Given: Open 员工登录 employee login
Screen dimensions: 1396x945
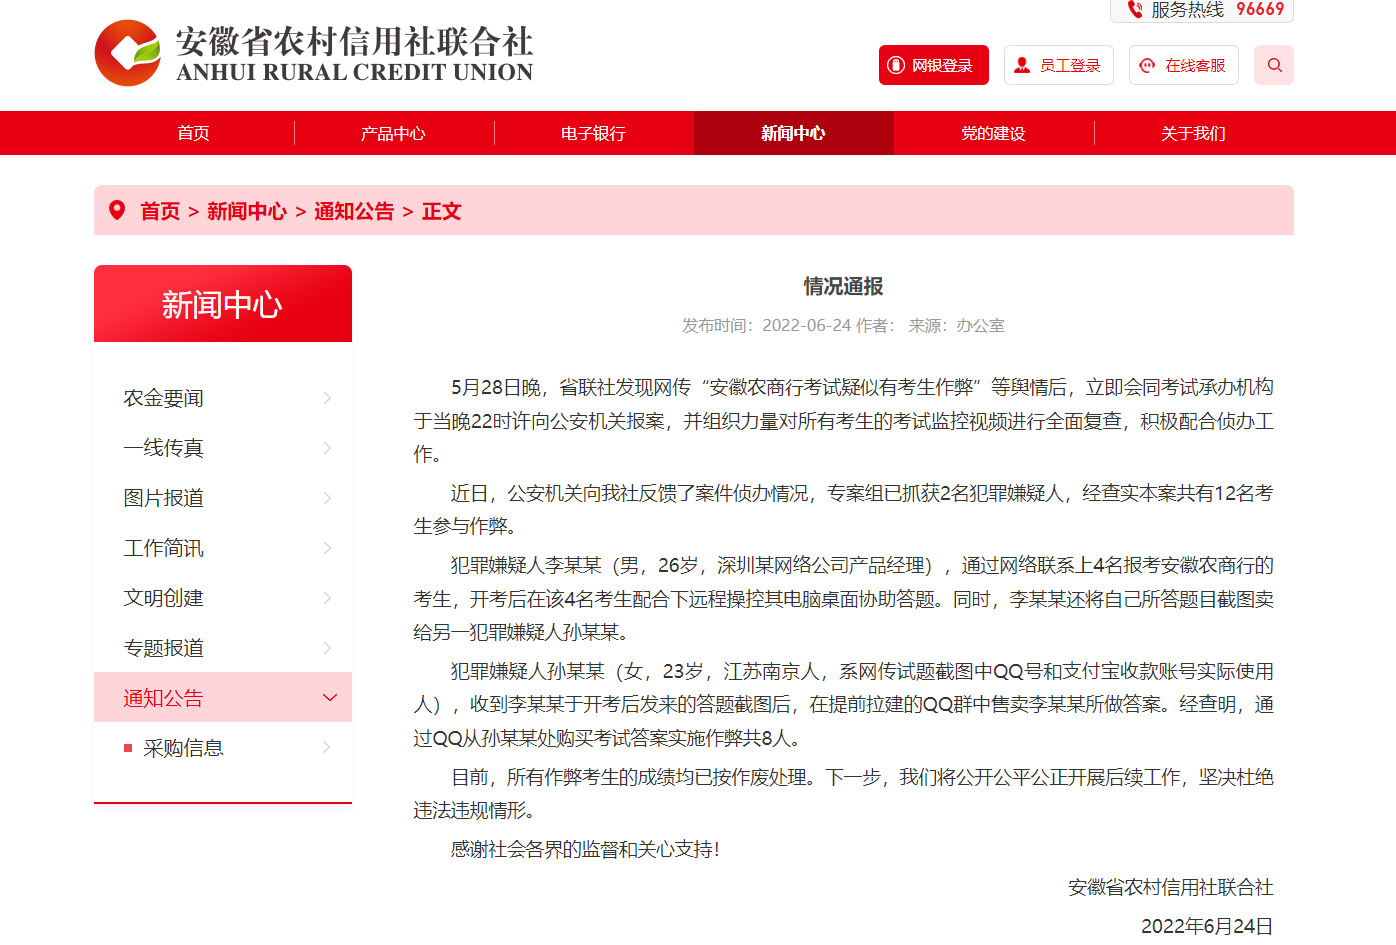Looking at the screenshot, I should pyautogui.click(x=1059, y=65).
